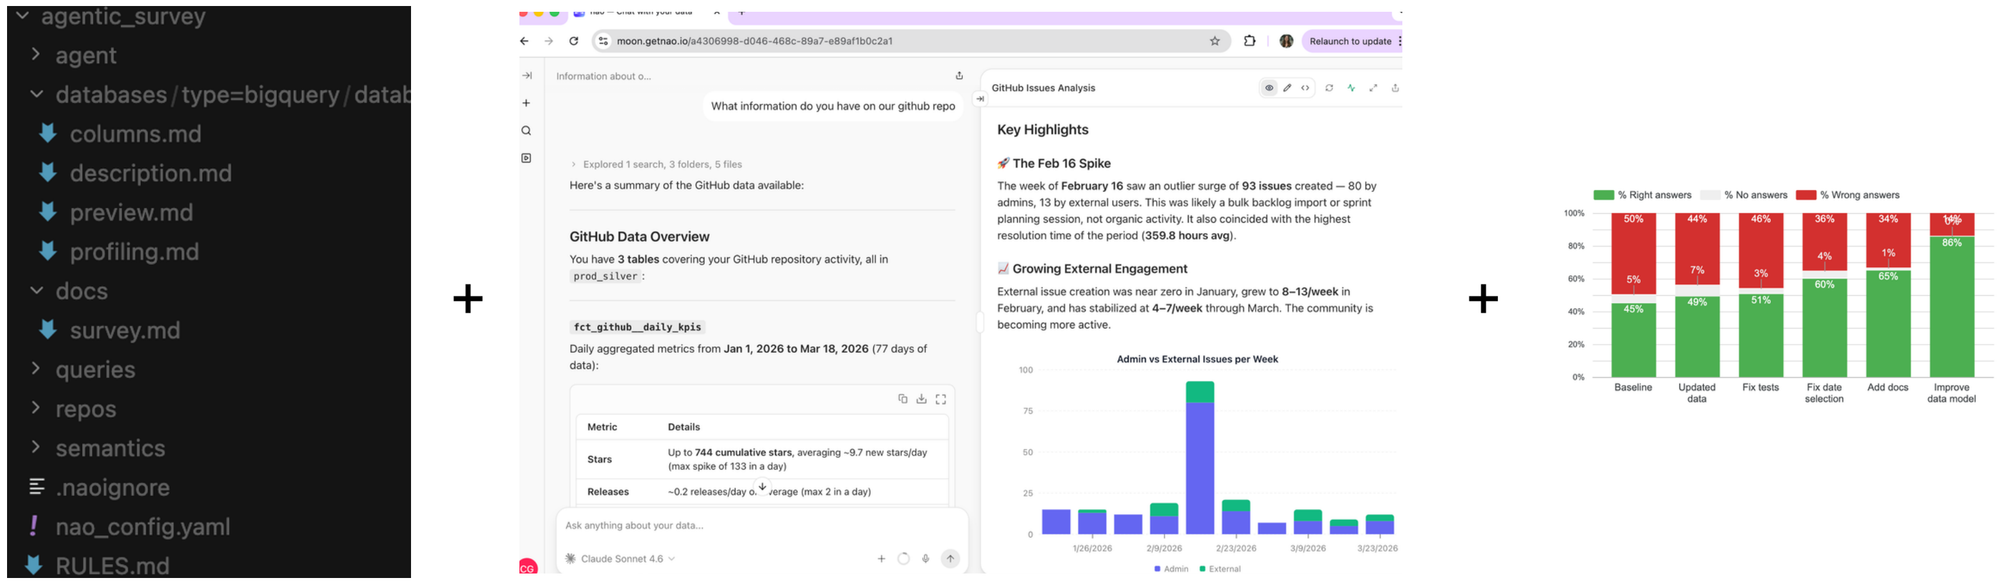
Task: Maximize the GitHub Issues Analysis panel
Action: 1373,88
